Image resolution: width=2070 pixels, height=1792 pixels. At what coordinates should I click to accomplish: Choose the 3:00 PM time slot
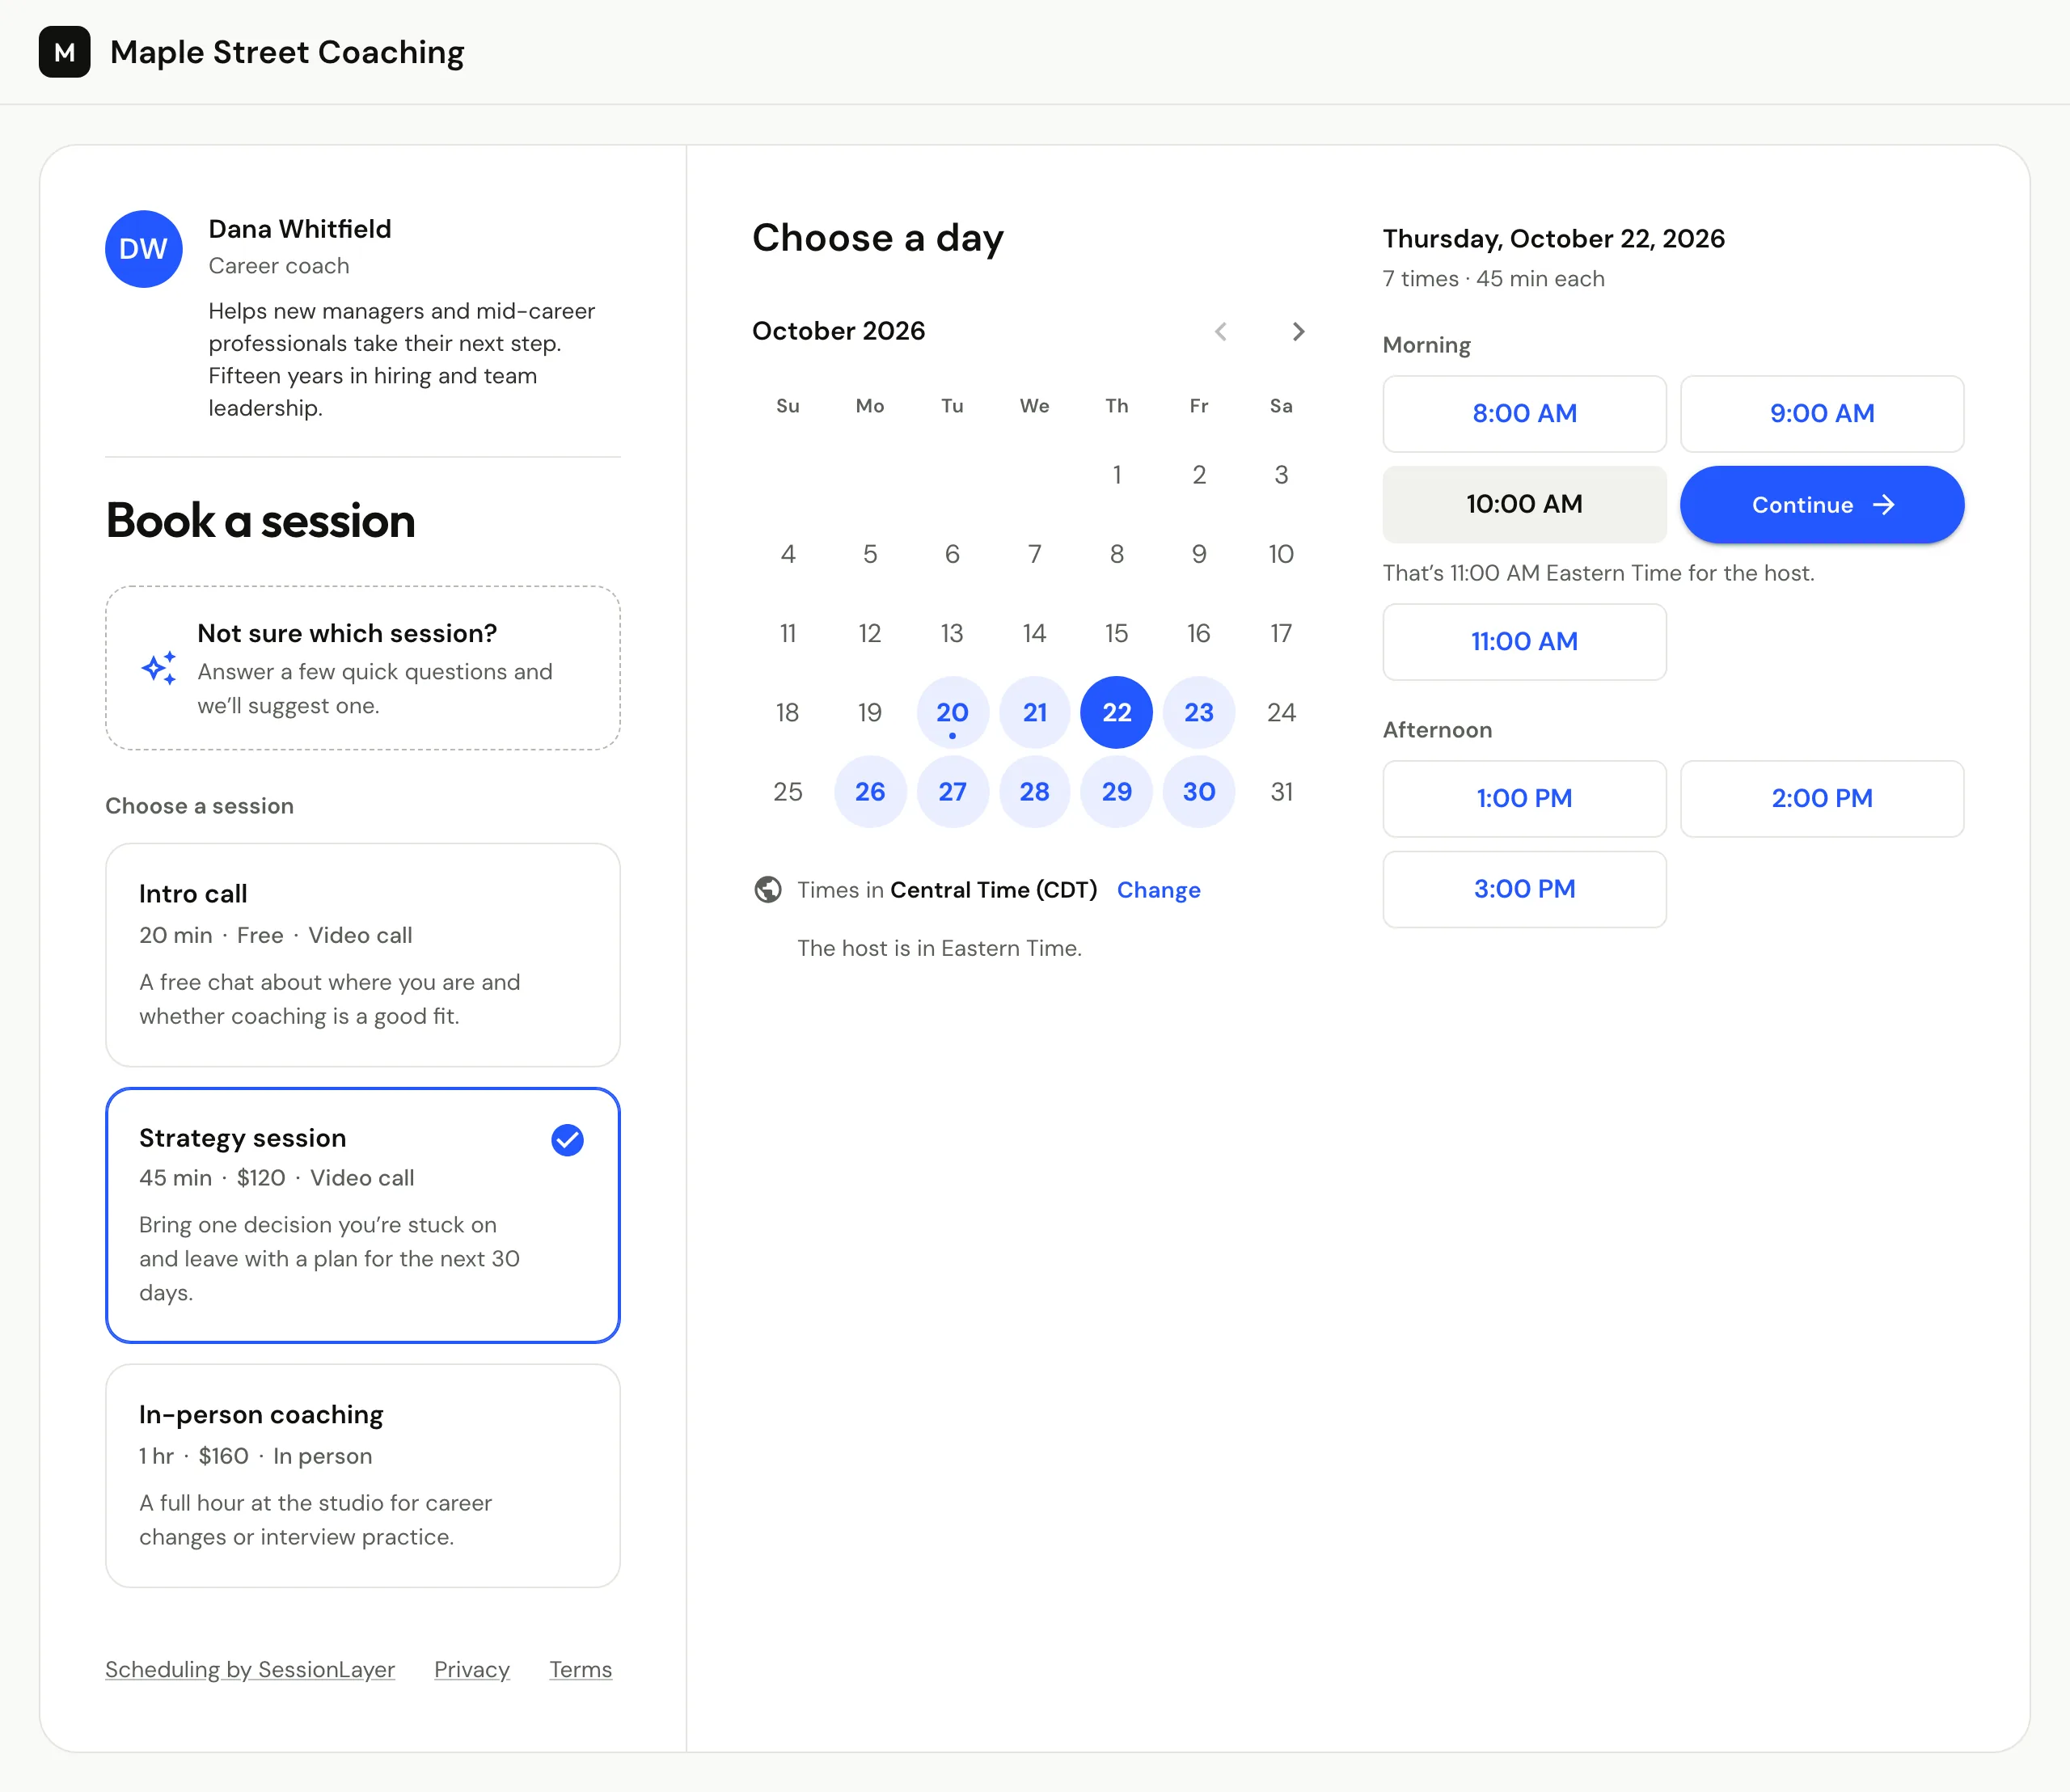1524,889
